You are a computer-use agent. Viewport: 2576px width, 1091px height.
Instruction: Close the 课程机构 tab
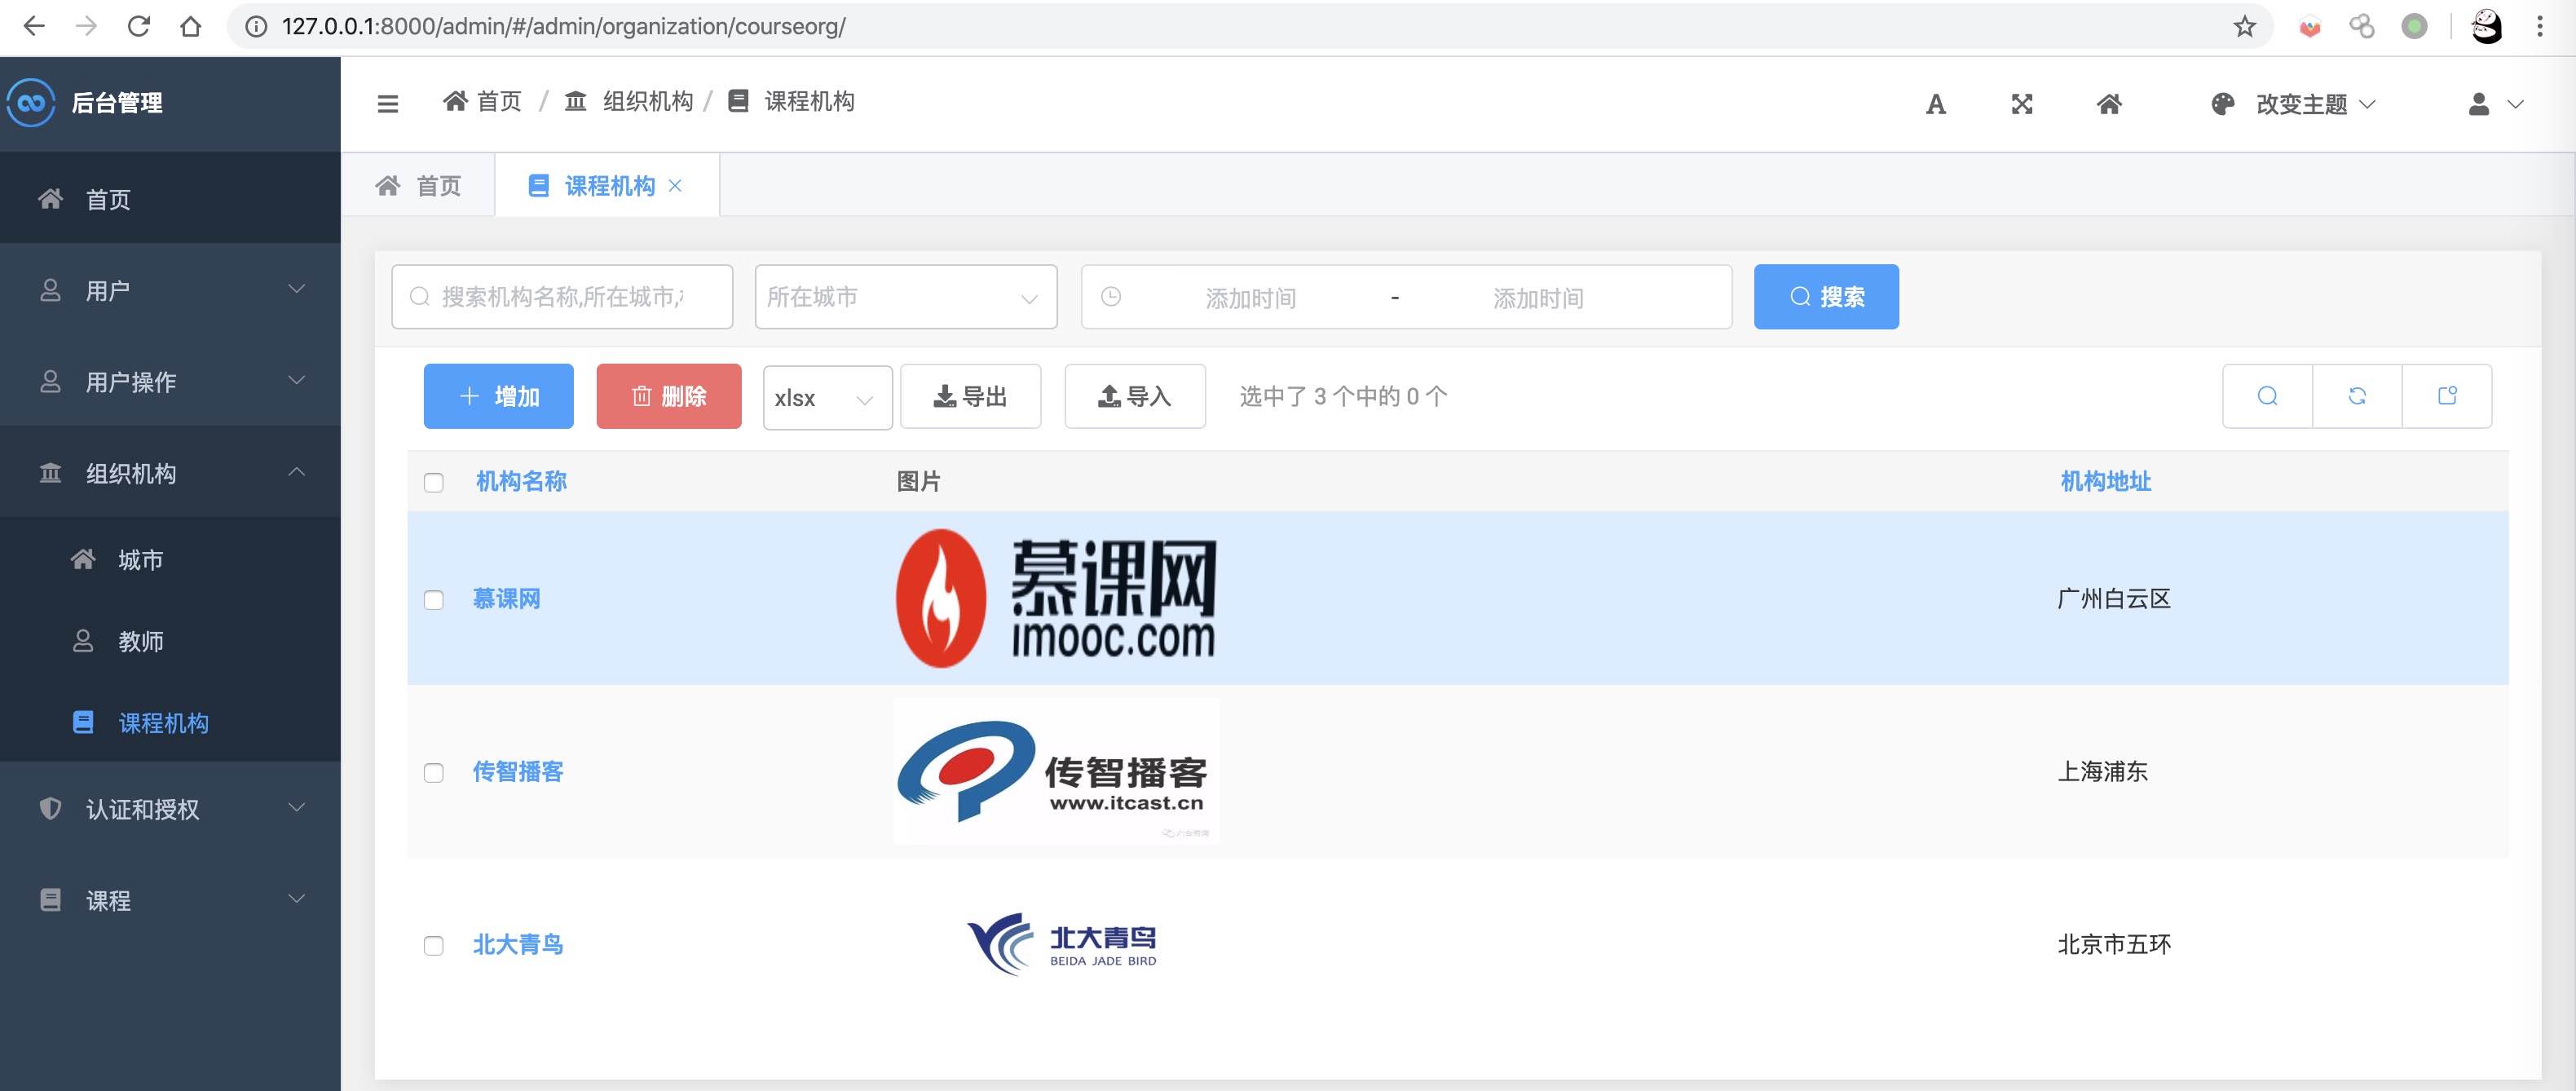(x=675, y=186)
